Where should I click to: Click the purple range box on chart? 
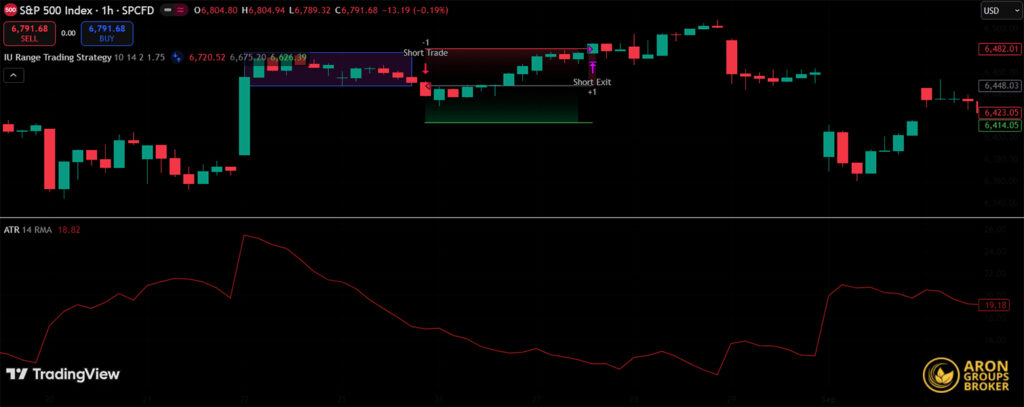pos(329,68)
